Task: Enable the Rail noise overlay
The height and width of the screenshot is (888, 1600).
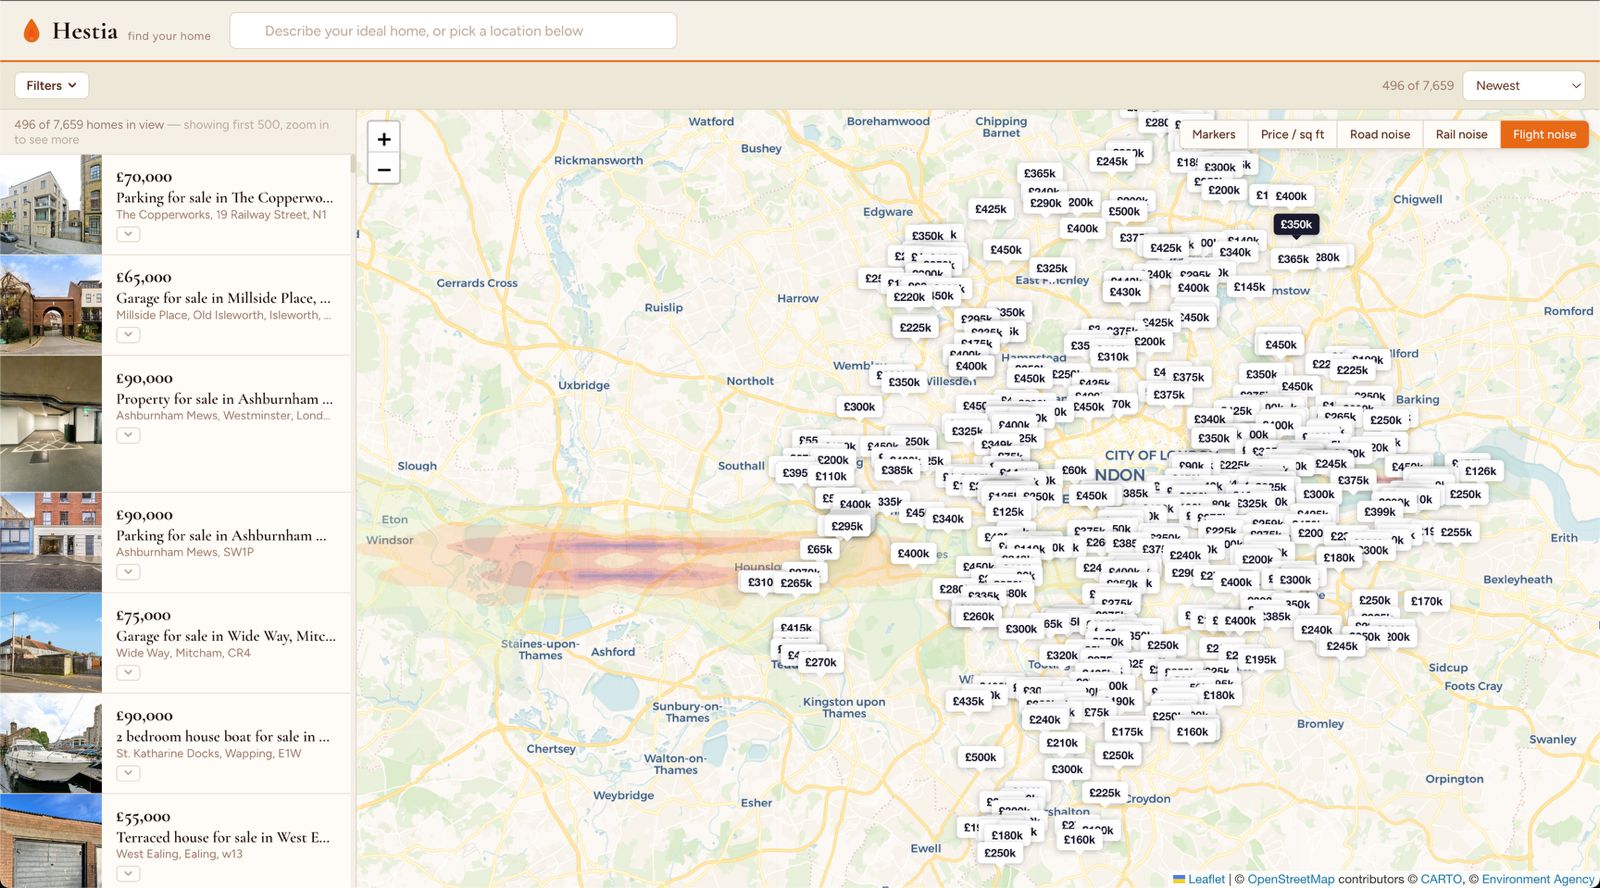Action: [1461, 134]
